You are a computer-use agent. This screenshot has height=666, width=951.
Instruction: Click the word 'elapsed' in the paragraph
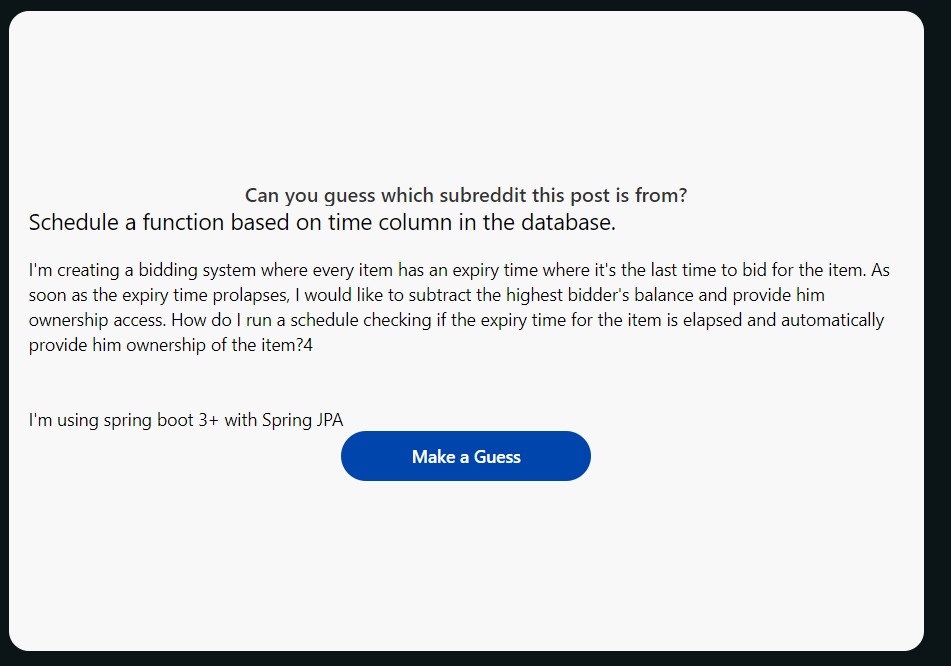(712, 320)
